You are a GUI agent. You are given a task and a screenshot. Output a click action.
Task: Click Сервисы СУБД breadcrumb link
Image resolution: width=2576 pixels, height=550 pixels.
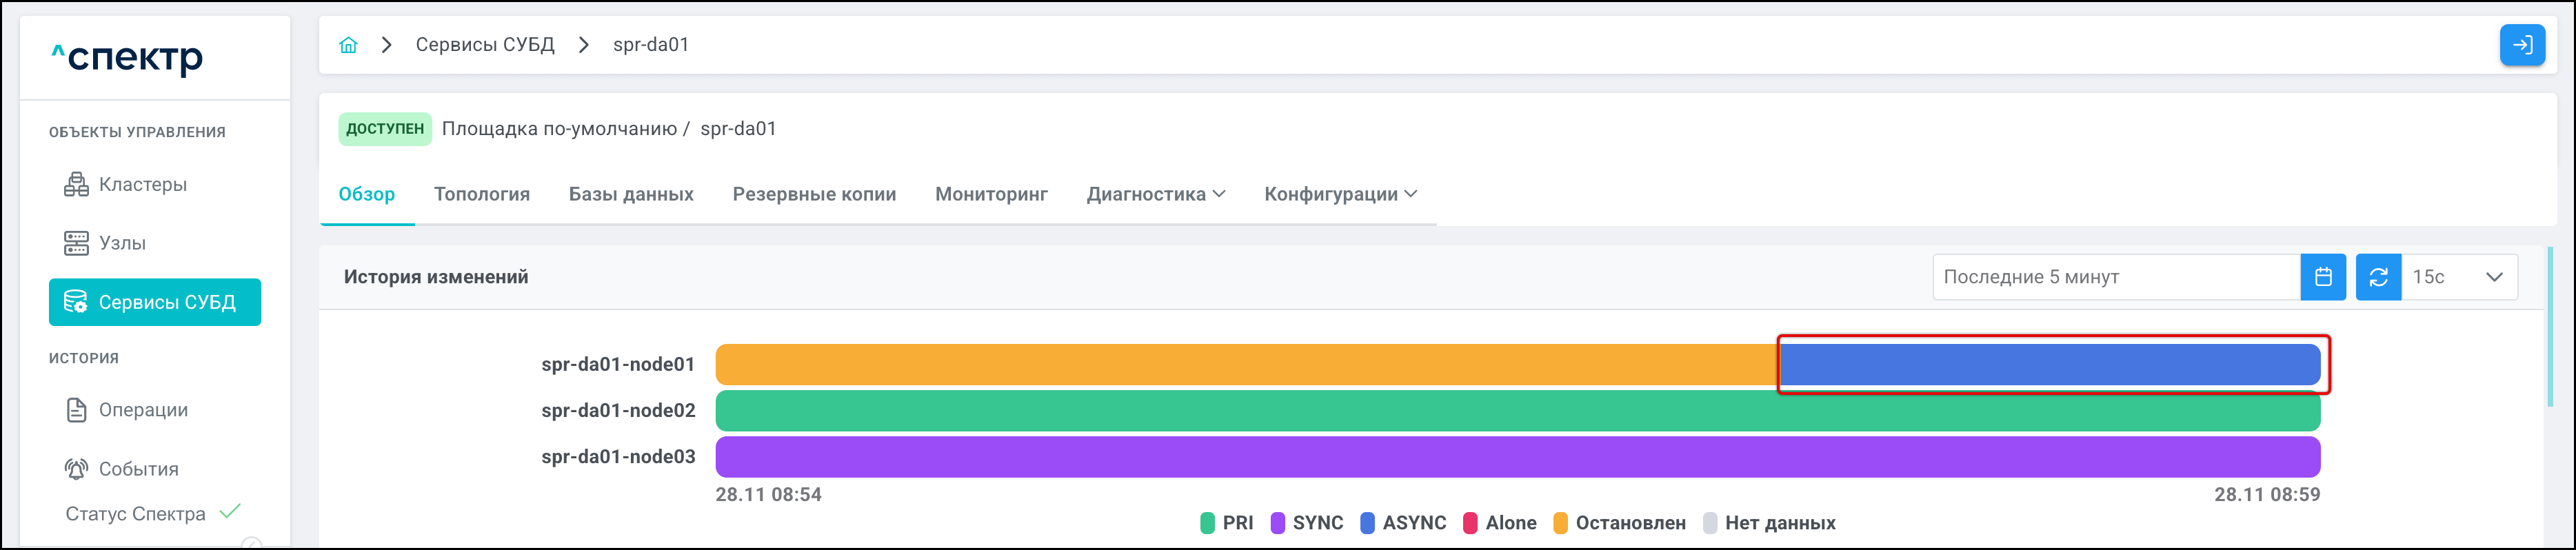click(485, 45)
